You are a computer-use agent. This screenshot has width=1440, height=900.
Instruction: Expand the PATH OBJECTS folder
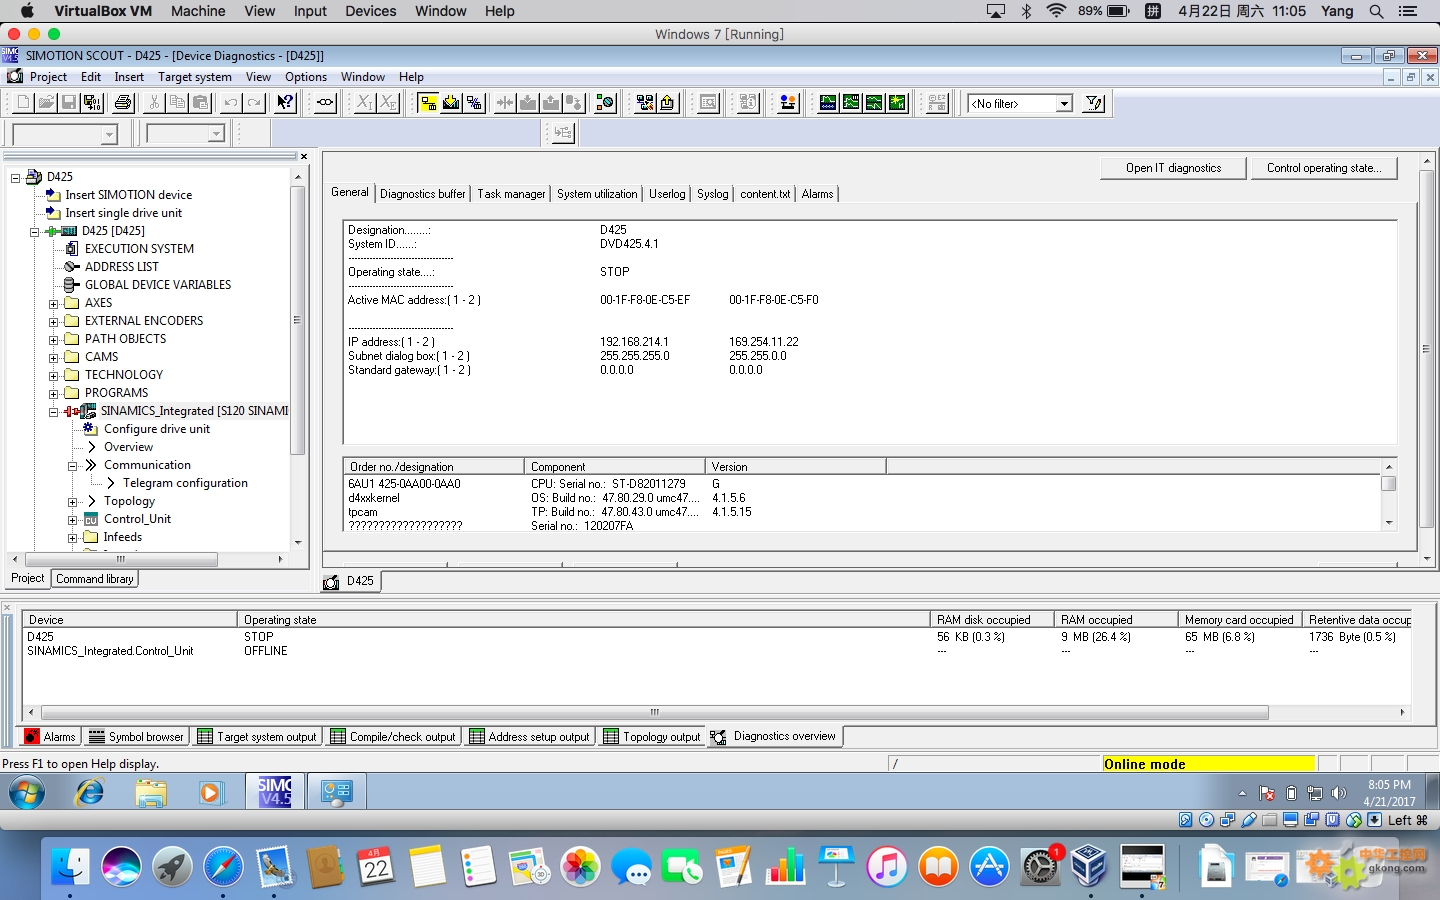(x=54, y=340)
